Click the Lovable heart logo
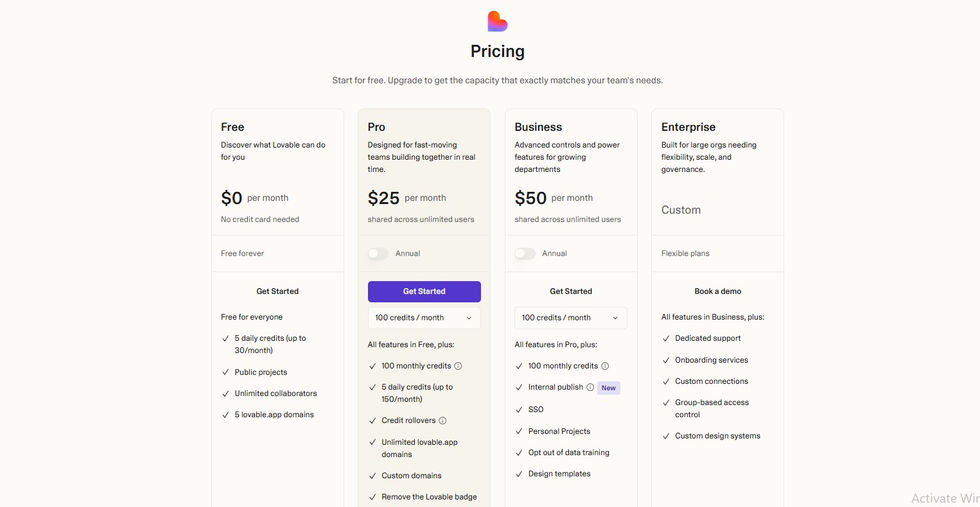This screenshot has height=507, width=980. (x=497, y=21)
